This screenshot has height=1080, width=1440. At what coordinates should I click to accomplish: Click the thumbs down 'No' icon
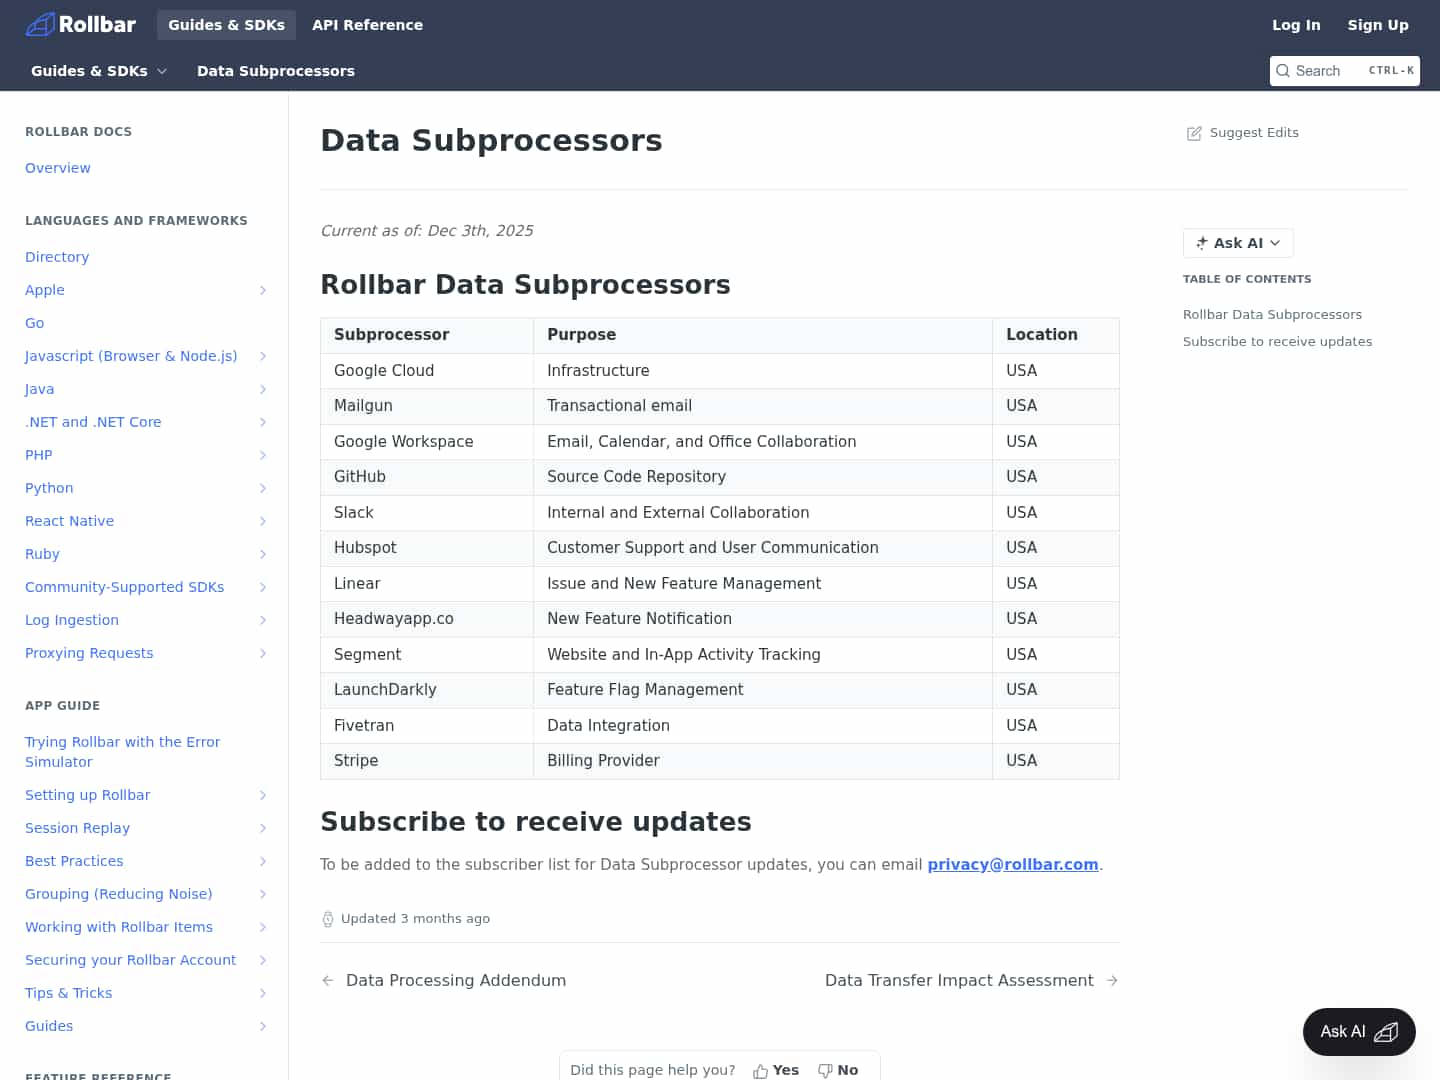[x=826, y=1069]
